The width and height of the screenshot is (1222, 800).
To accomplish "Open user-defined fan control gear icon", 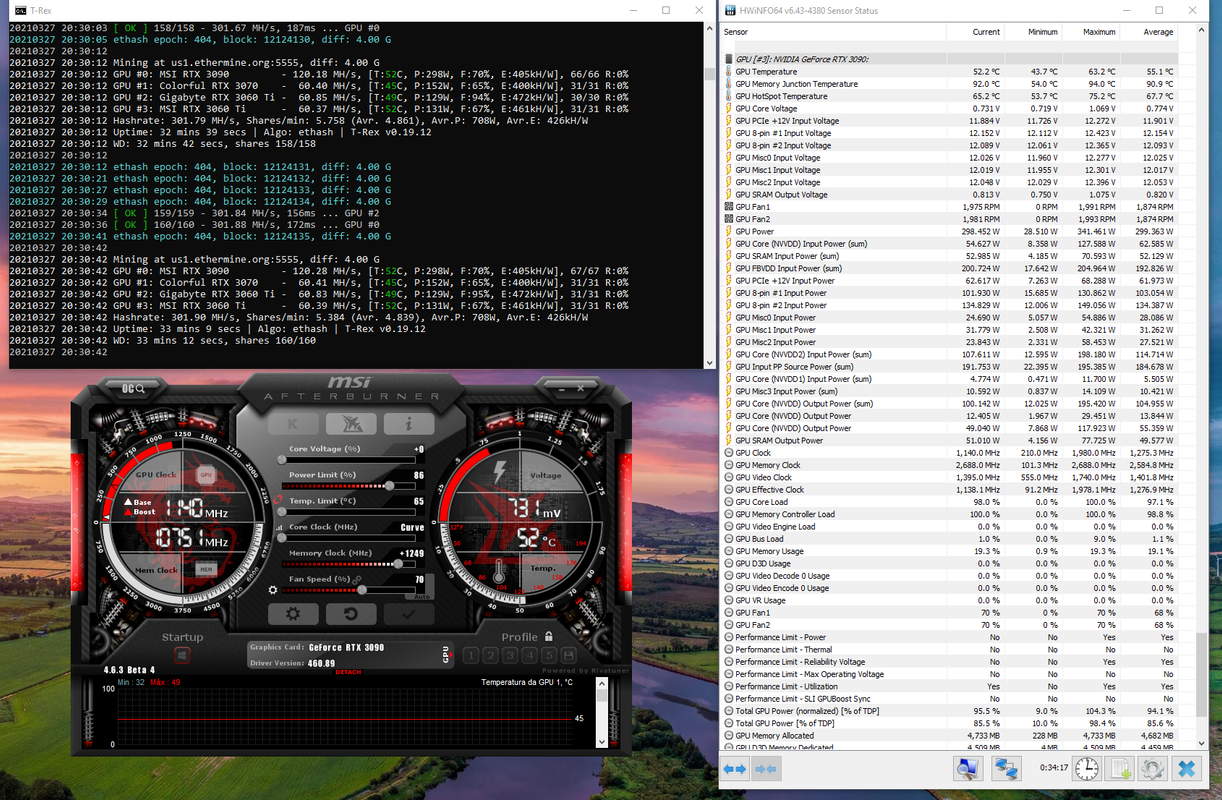I will [x=273, y=591].
